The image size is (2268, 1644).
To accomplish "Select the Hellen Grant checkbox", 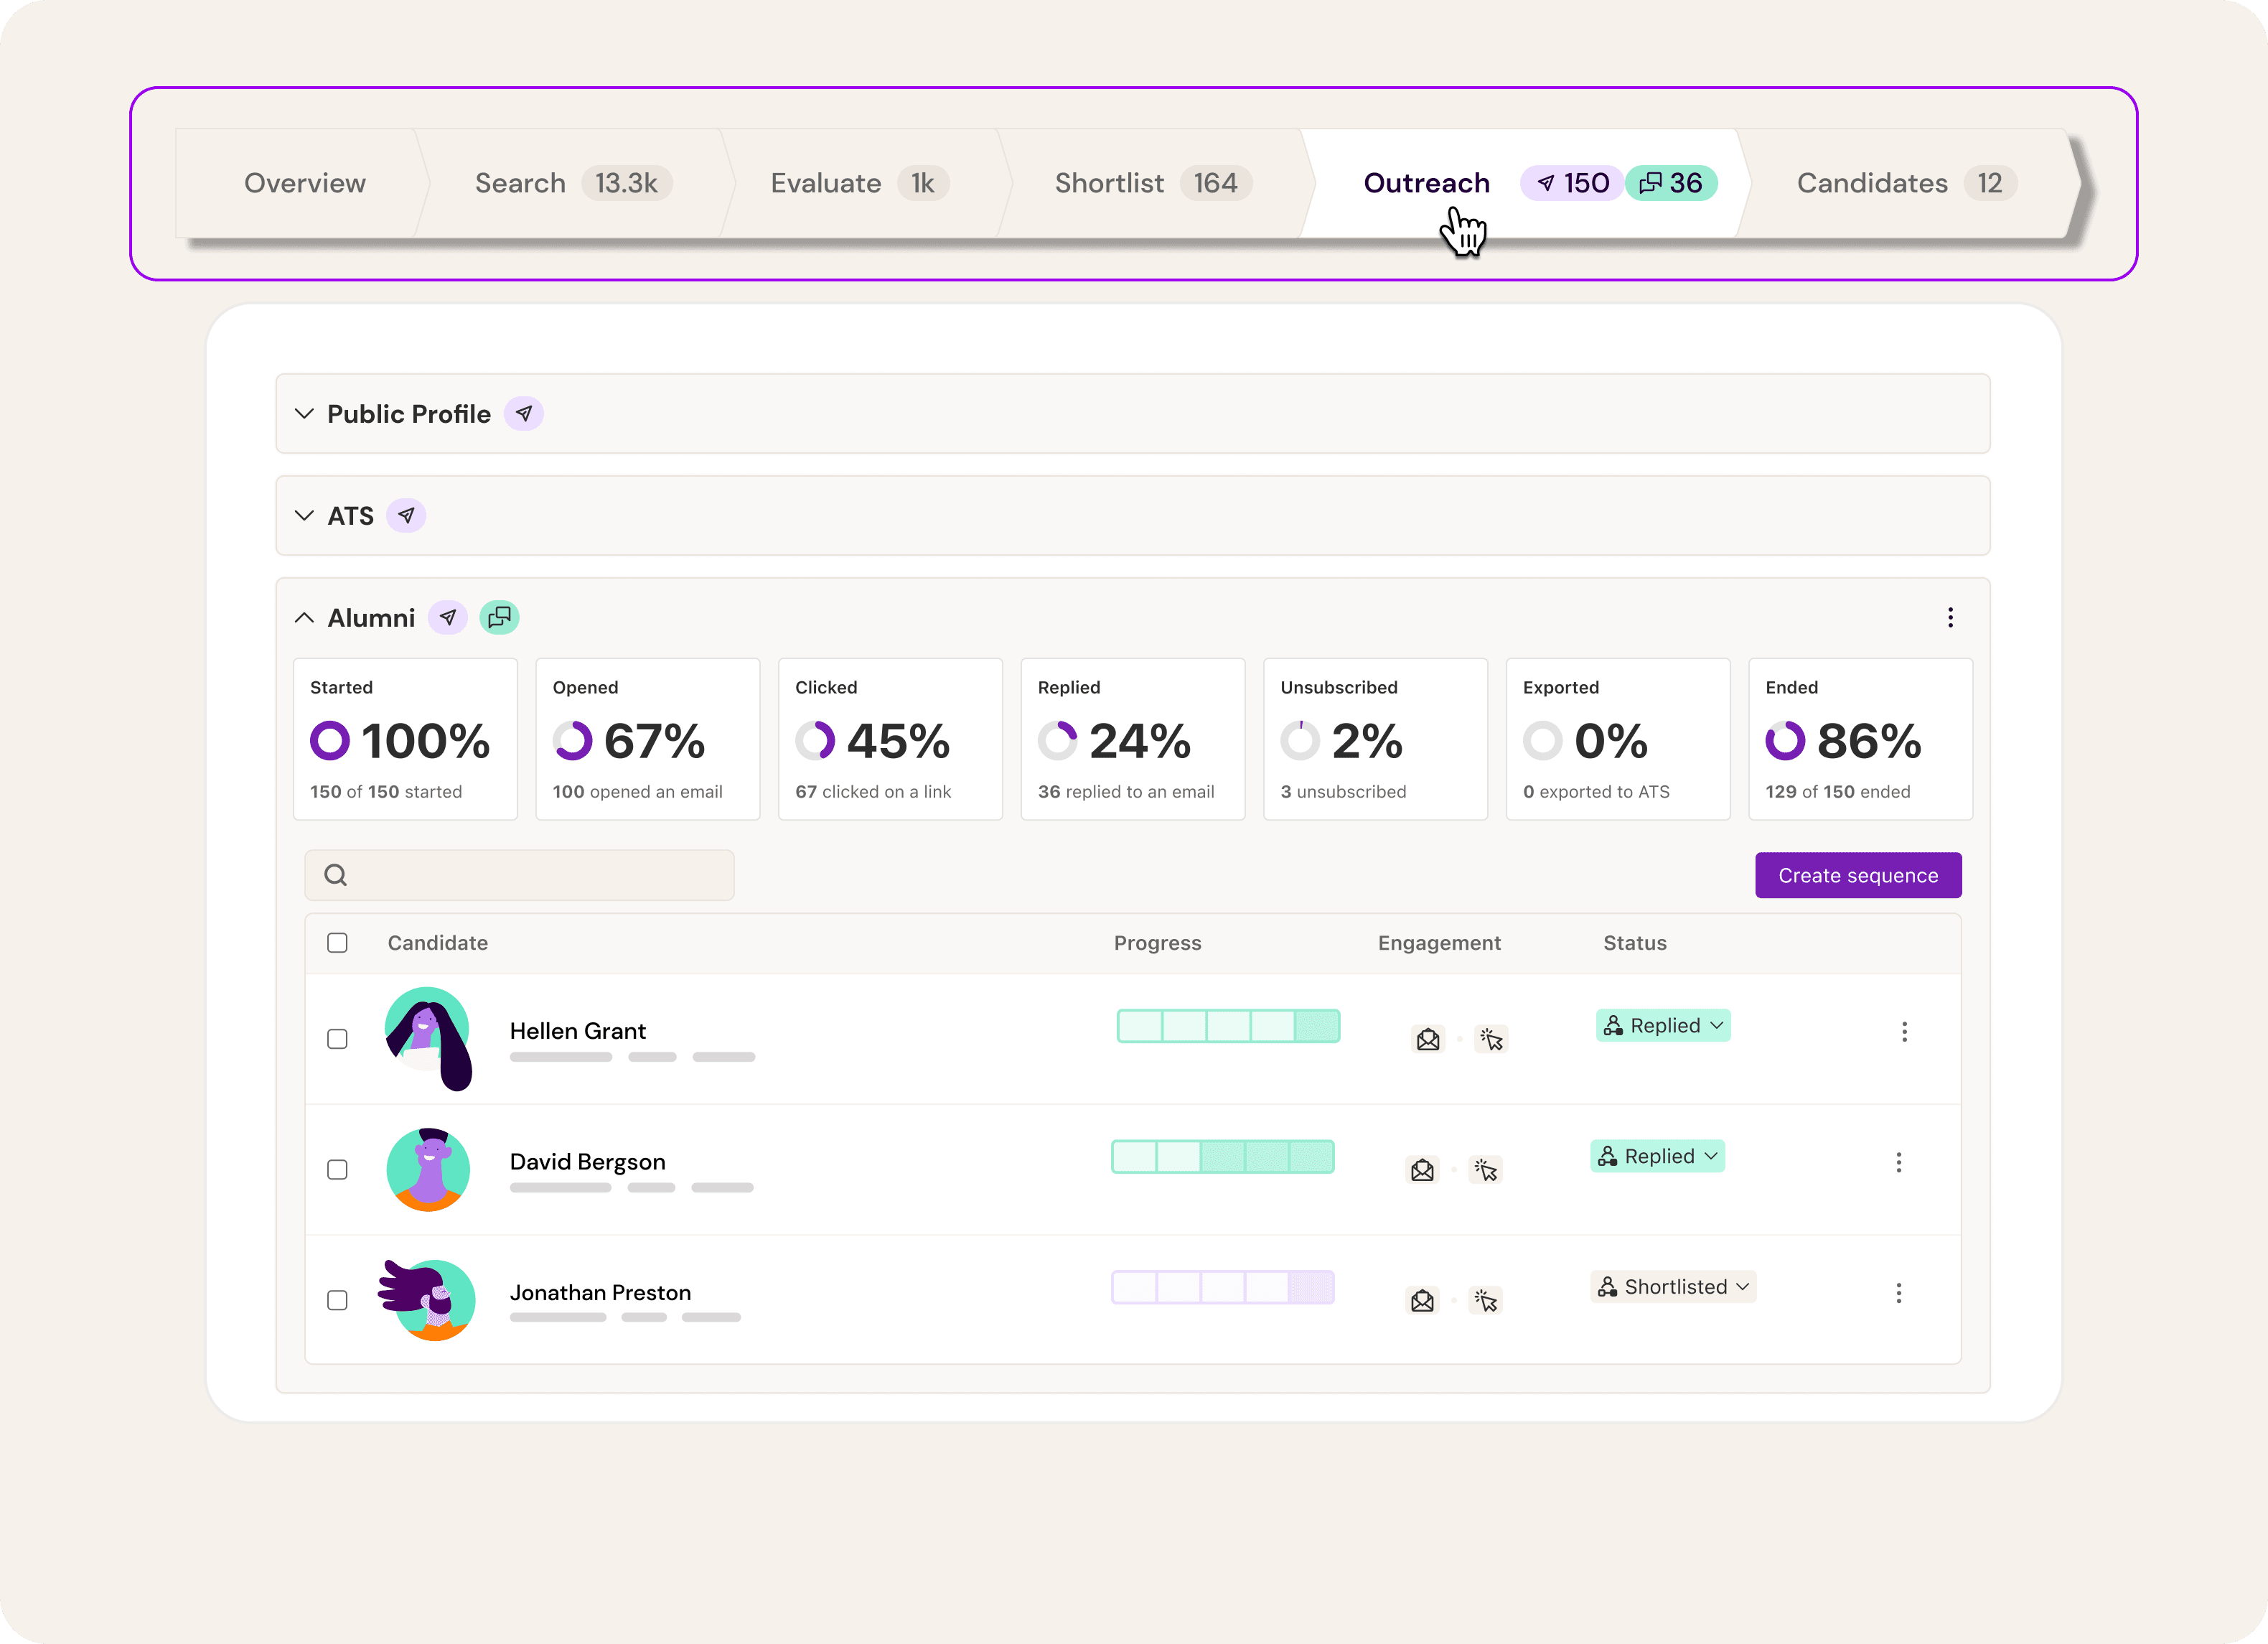I will 338,1040.
